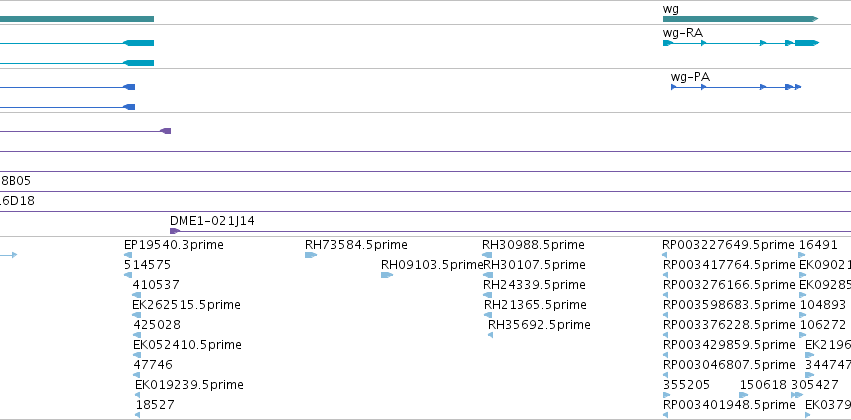Select the RH30988.5prime EST arrow

487,255
